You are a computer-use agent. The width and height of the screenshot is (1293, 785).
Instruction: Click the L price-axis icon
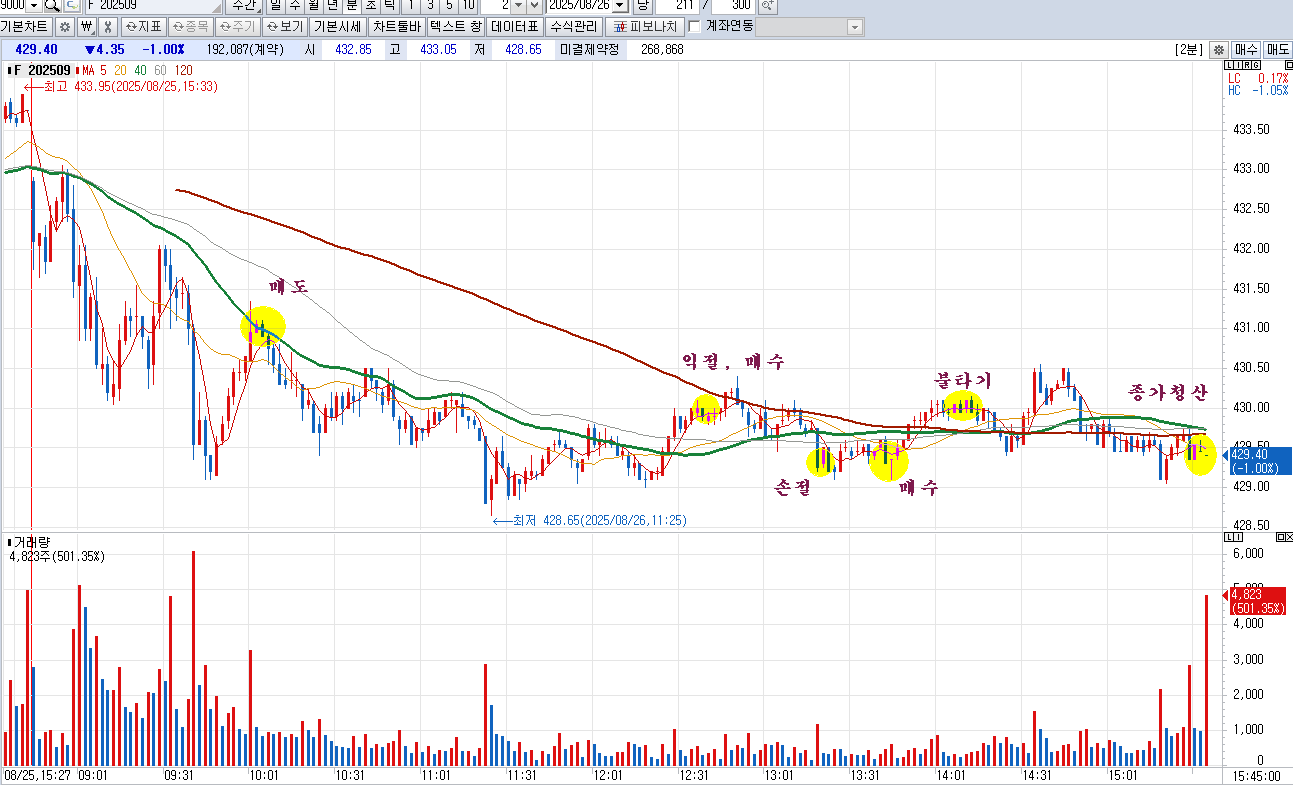click(x=1229, y=66)
